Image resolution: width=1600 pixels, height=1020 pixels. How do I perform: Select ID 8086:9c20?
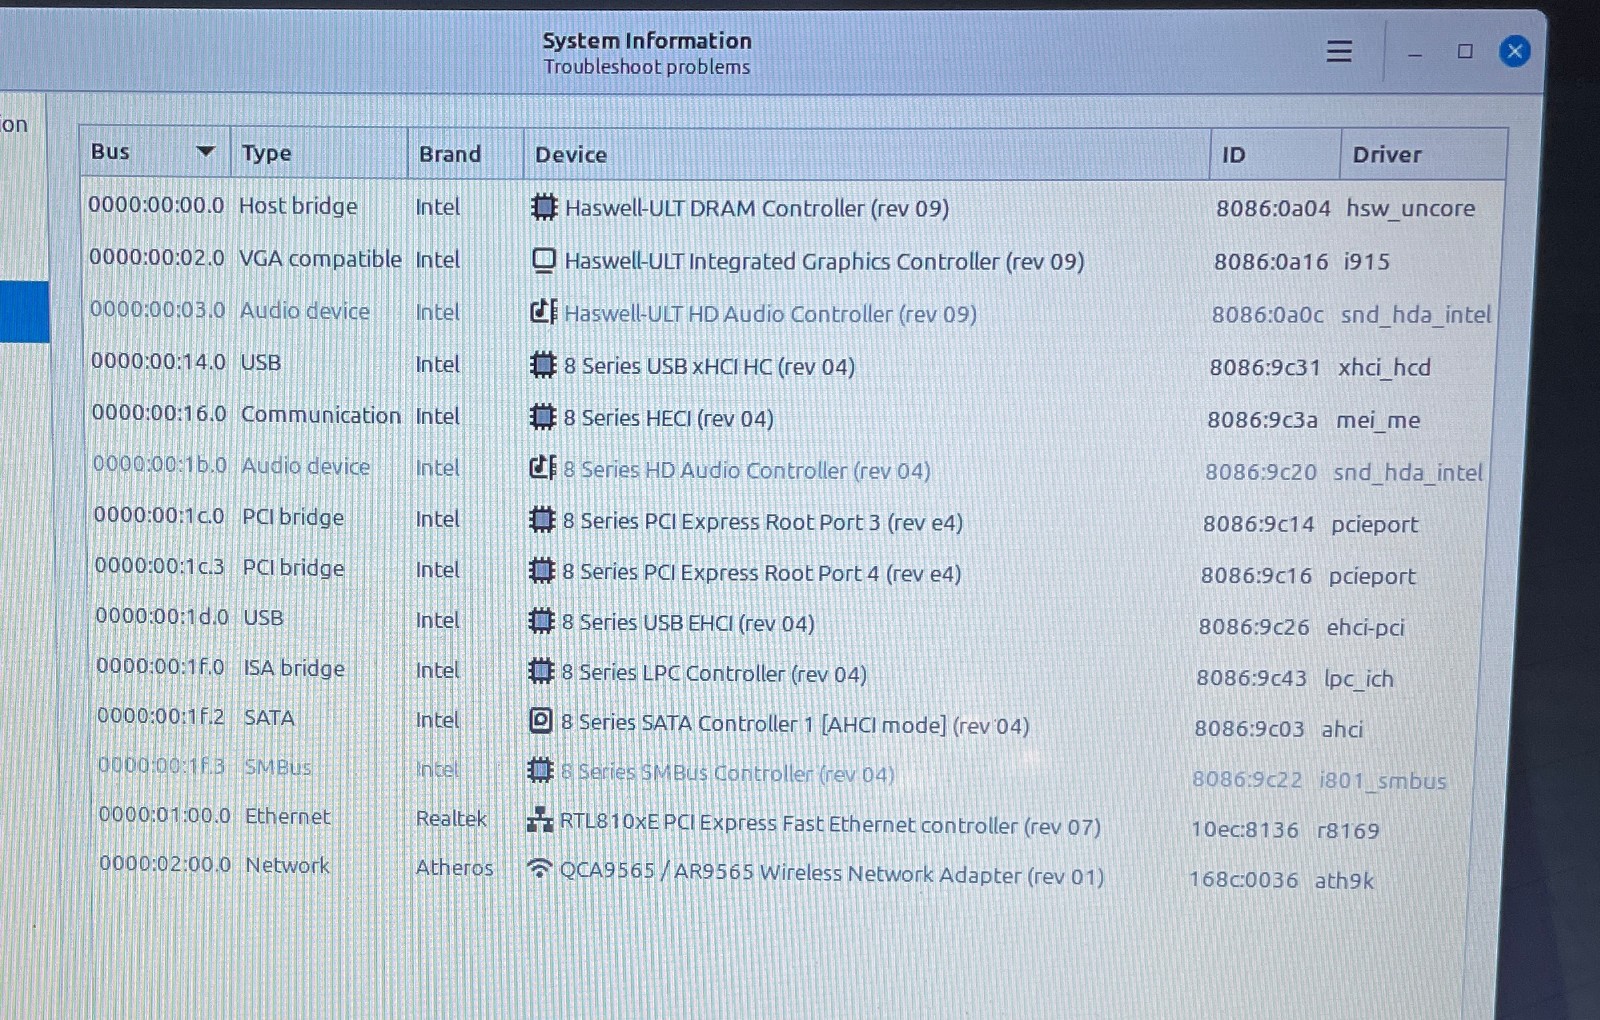click(1261, 472)
